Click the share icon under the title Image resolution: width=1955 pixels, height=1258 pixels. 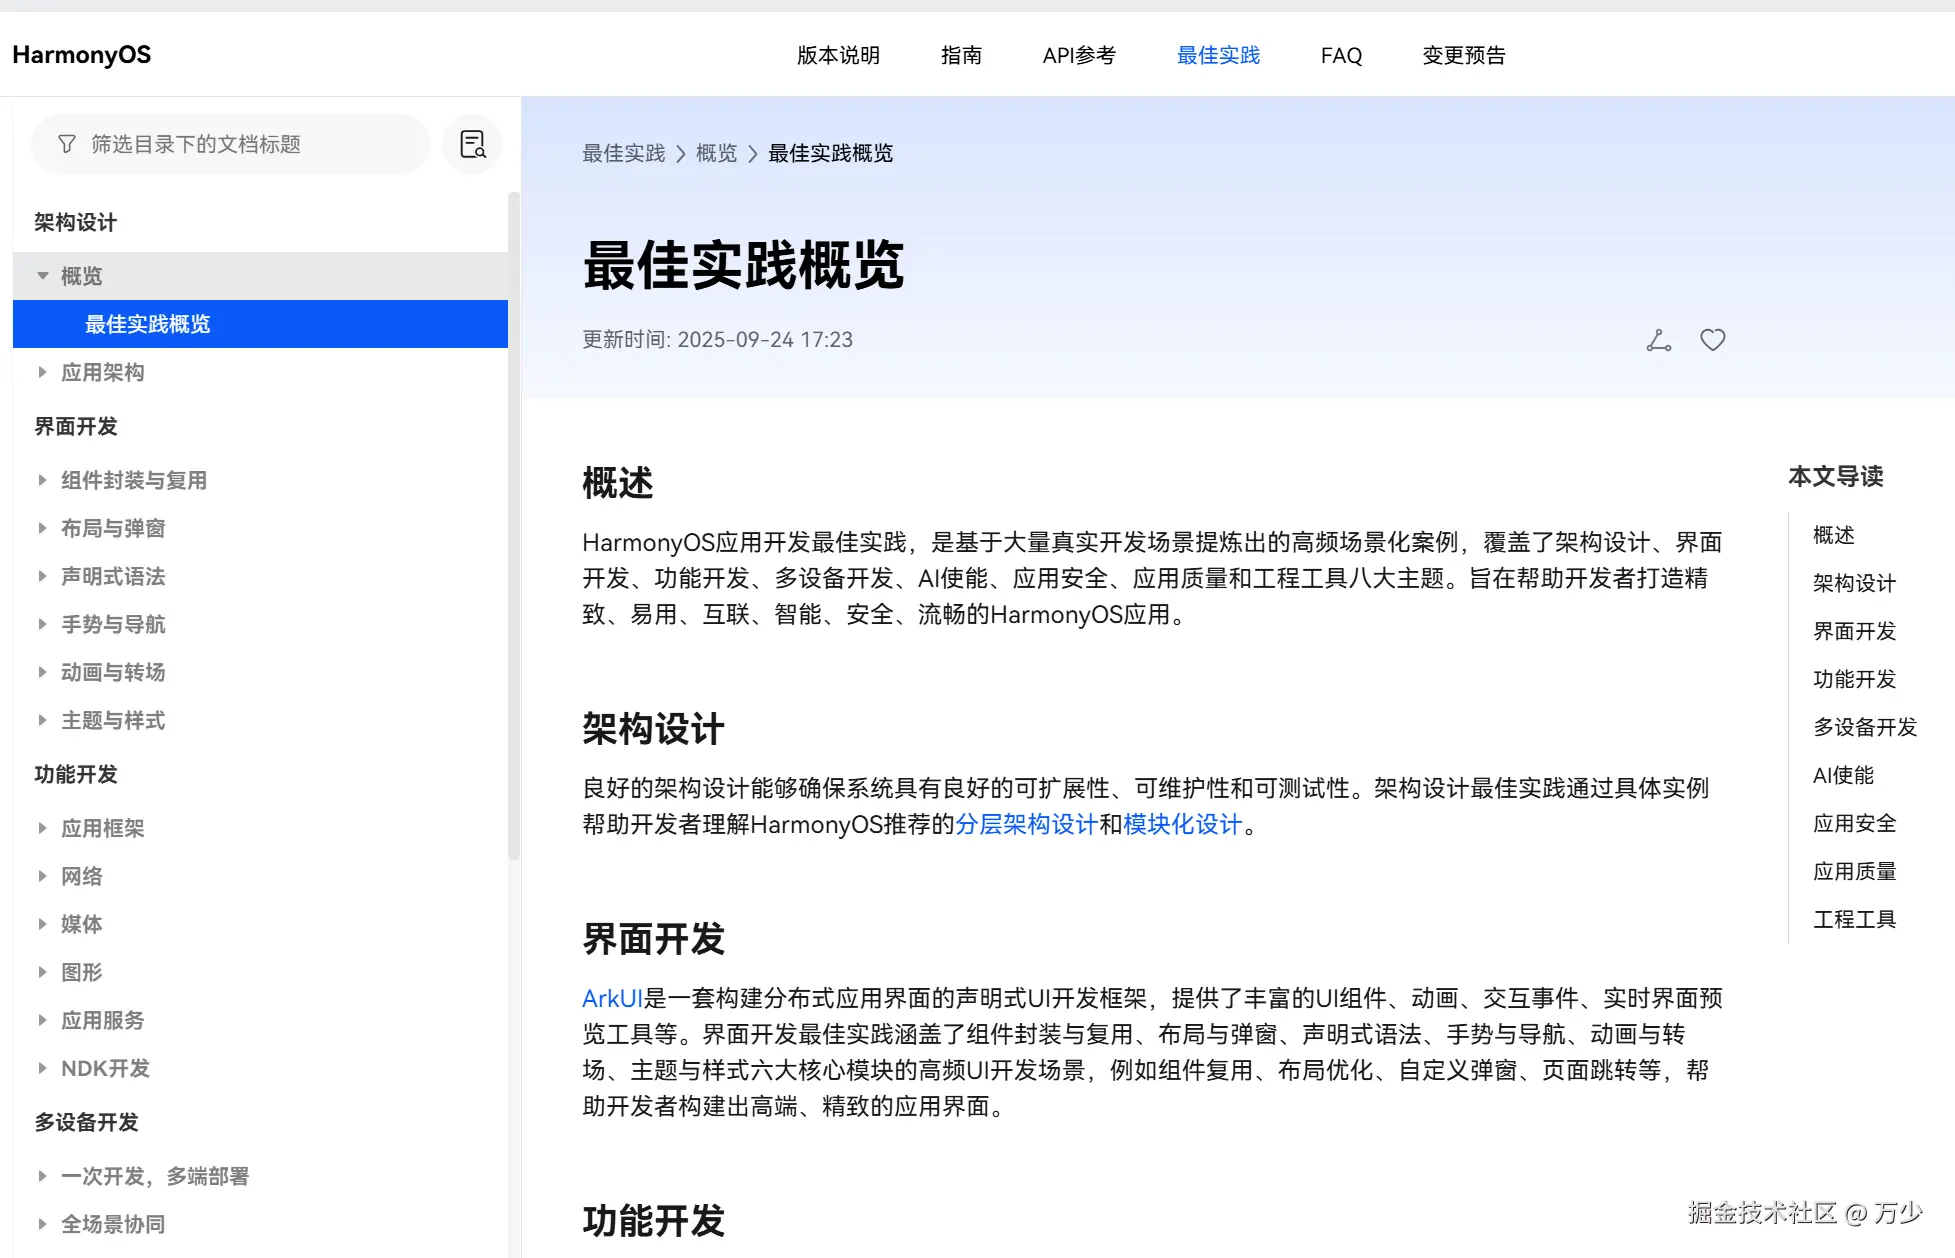point(1658,341)
